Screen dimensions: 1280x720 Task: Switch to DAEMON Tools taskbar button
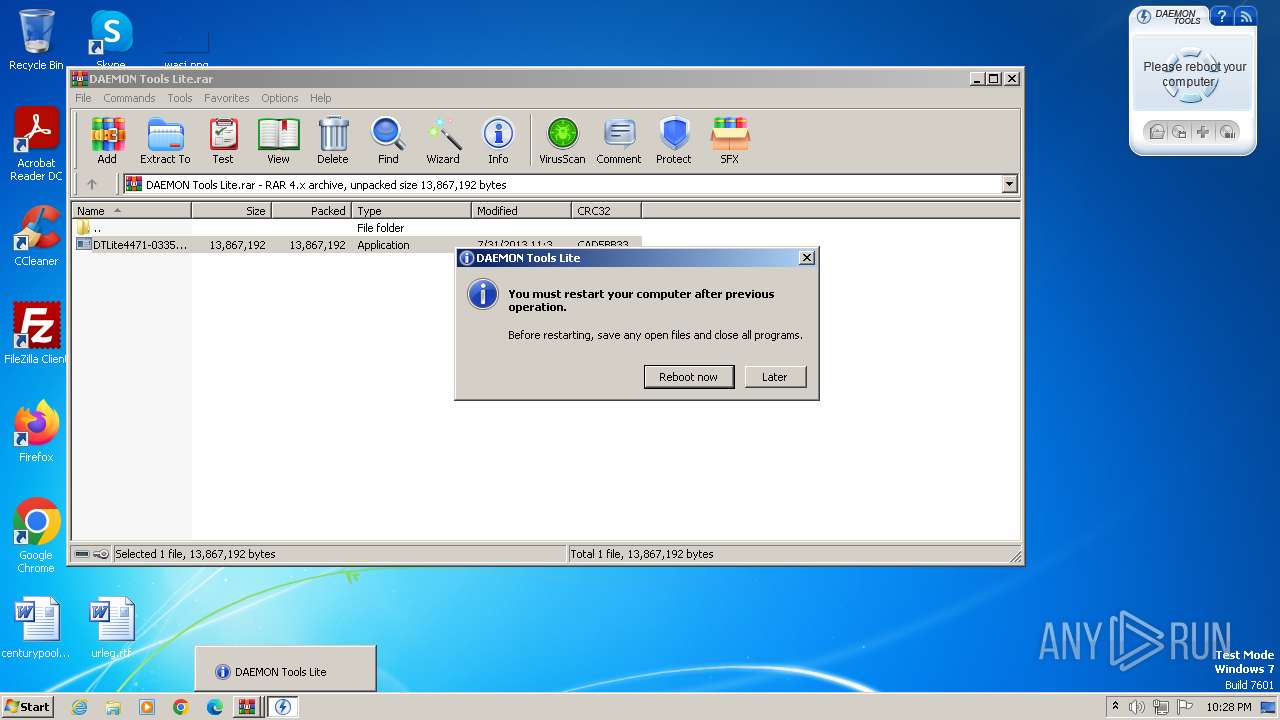point(282,707)
